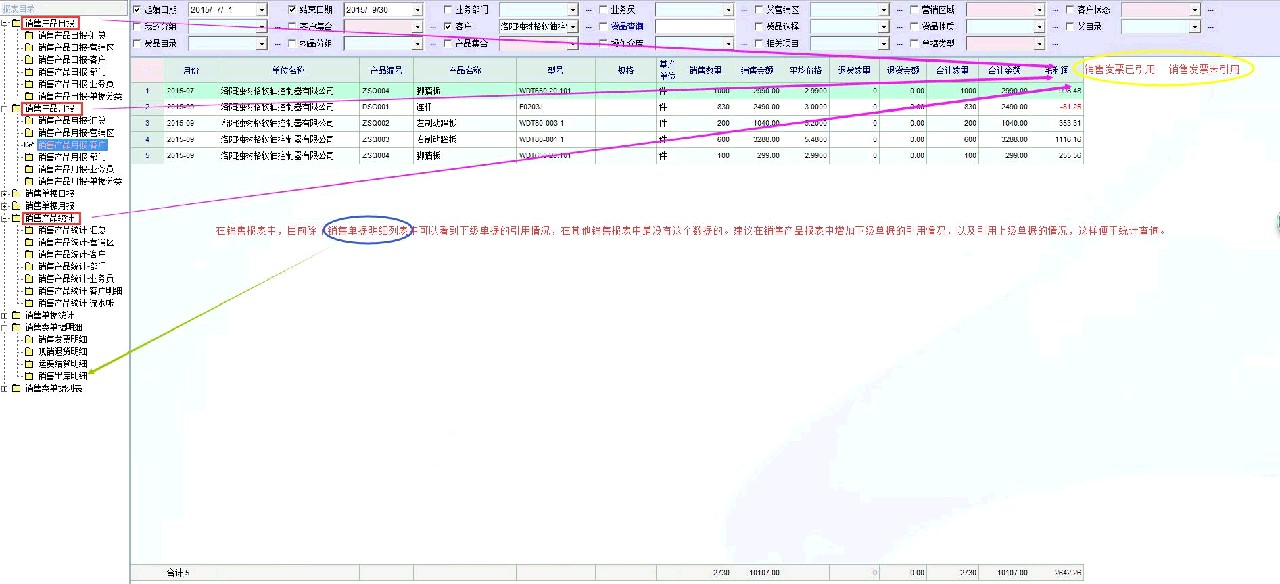Open the 客户 combo box dropdown
Viewport: 1280px width, 584px height.
tap(573, 27)
